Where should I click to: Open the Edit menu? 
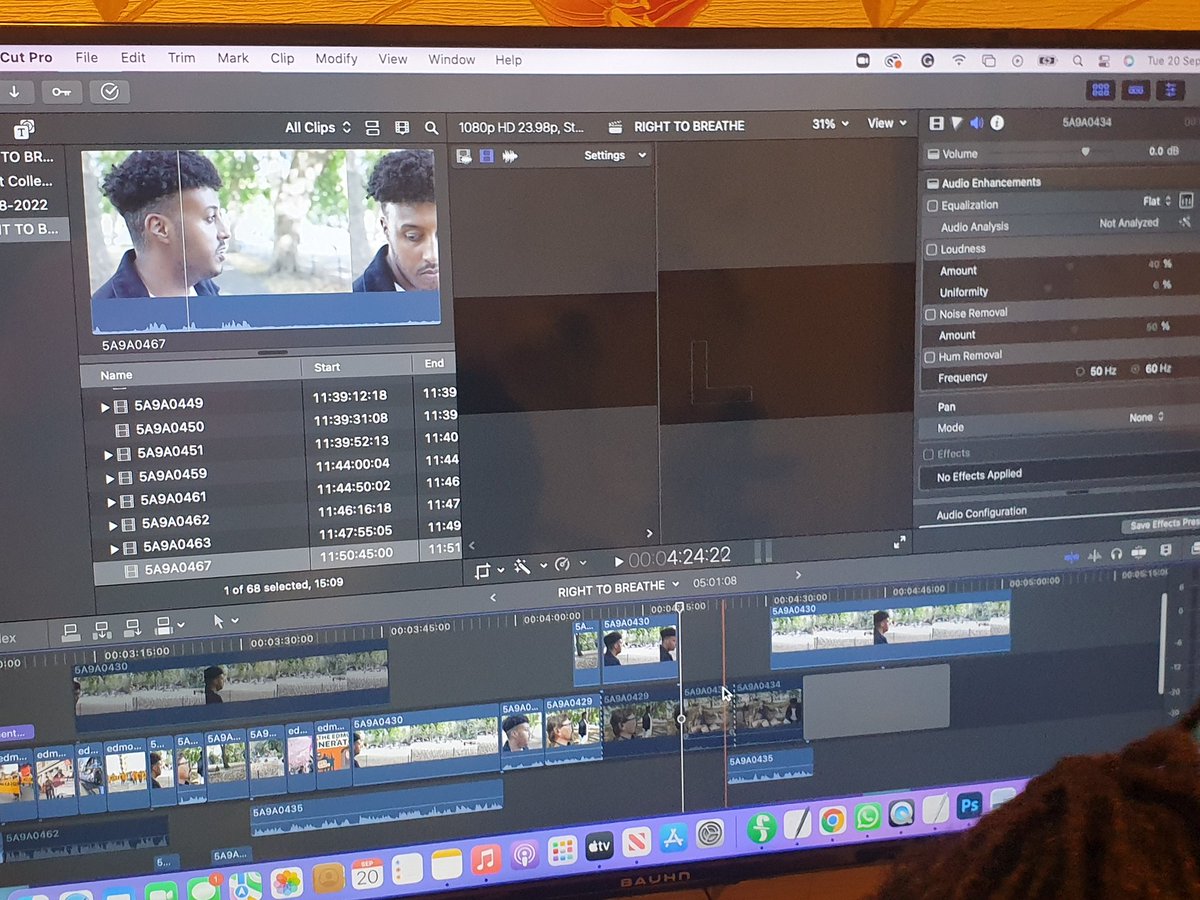[x=133, y=57]
